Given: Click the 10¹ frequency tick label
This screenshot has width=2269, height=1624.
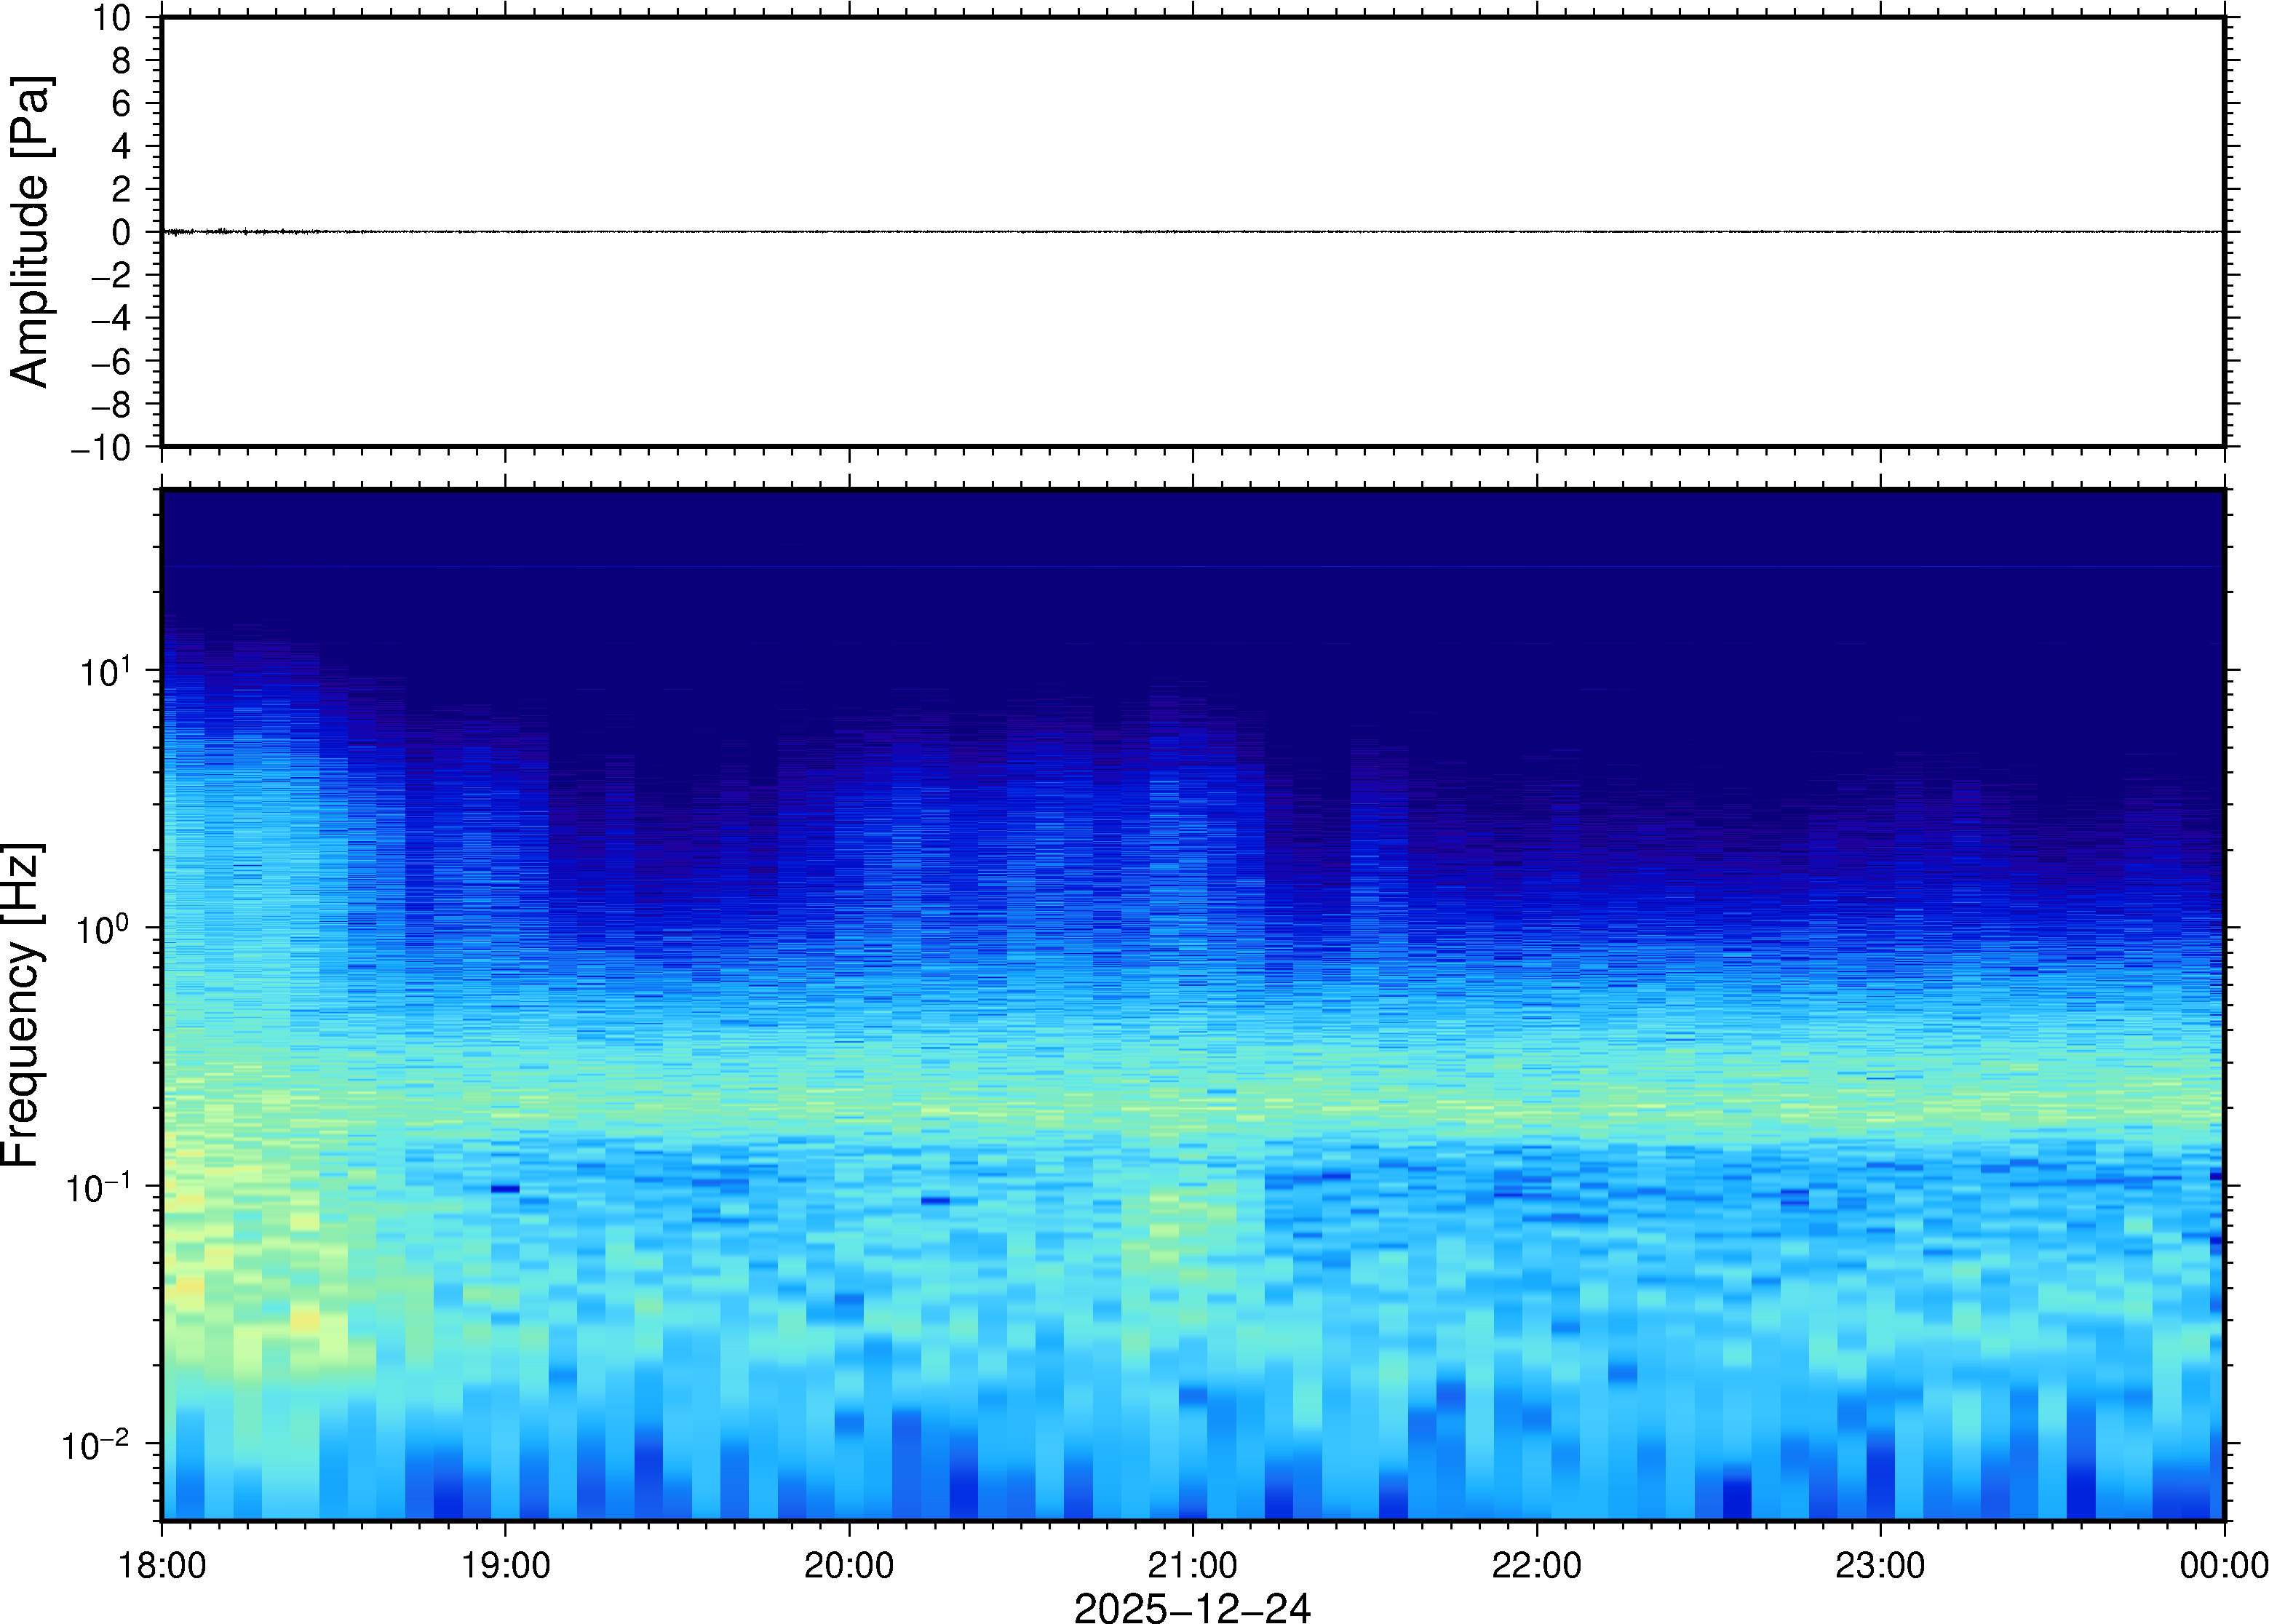Looking at the screenshot, I should (x=105, y=672).
